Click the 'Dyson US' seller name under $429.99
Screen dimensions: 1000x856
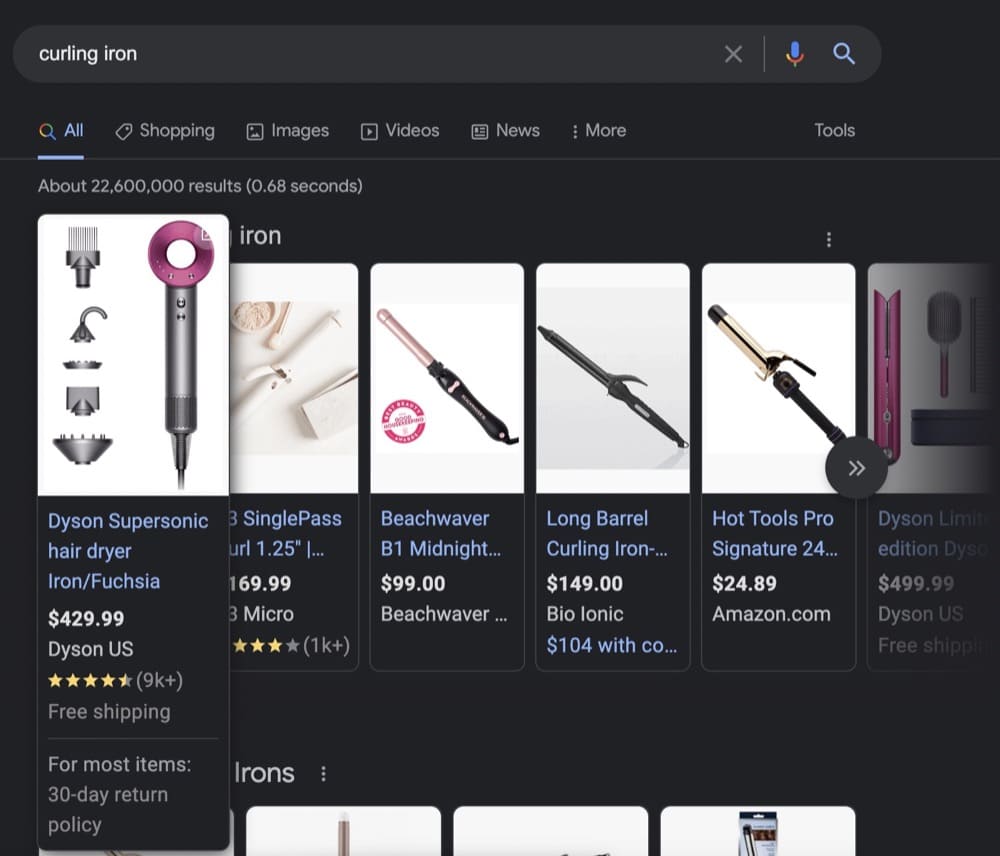click(x=91, y=649)
